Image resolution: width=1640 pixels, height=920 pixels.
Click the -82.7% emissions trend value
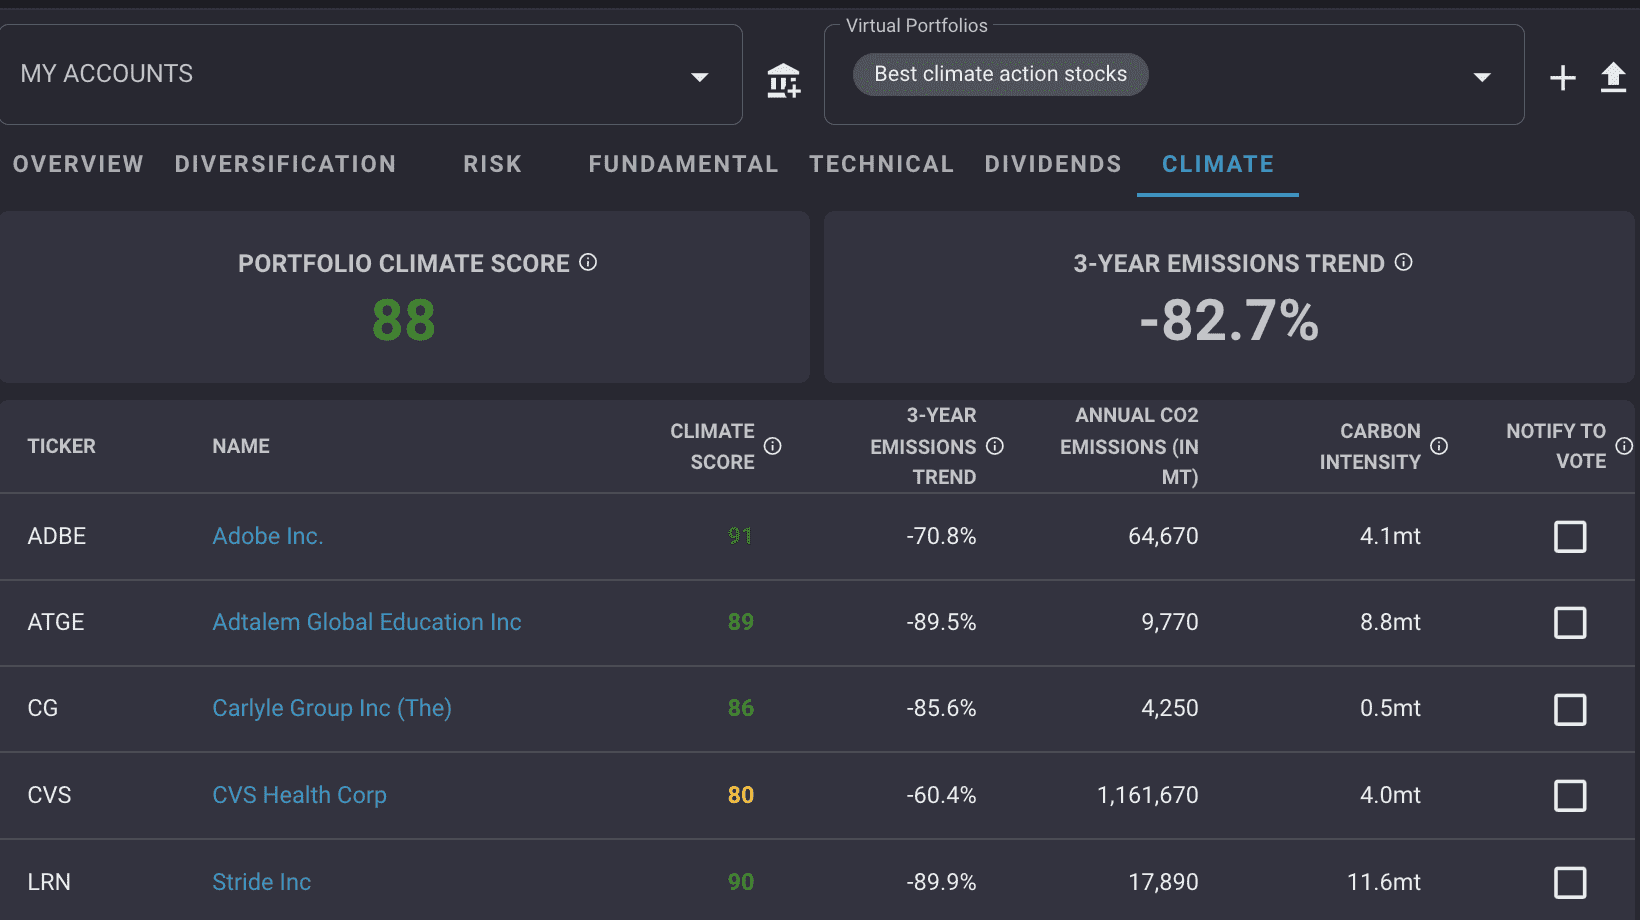point(1229,321)
